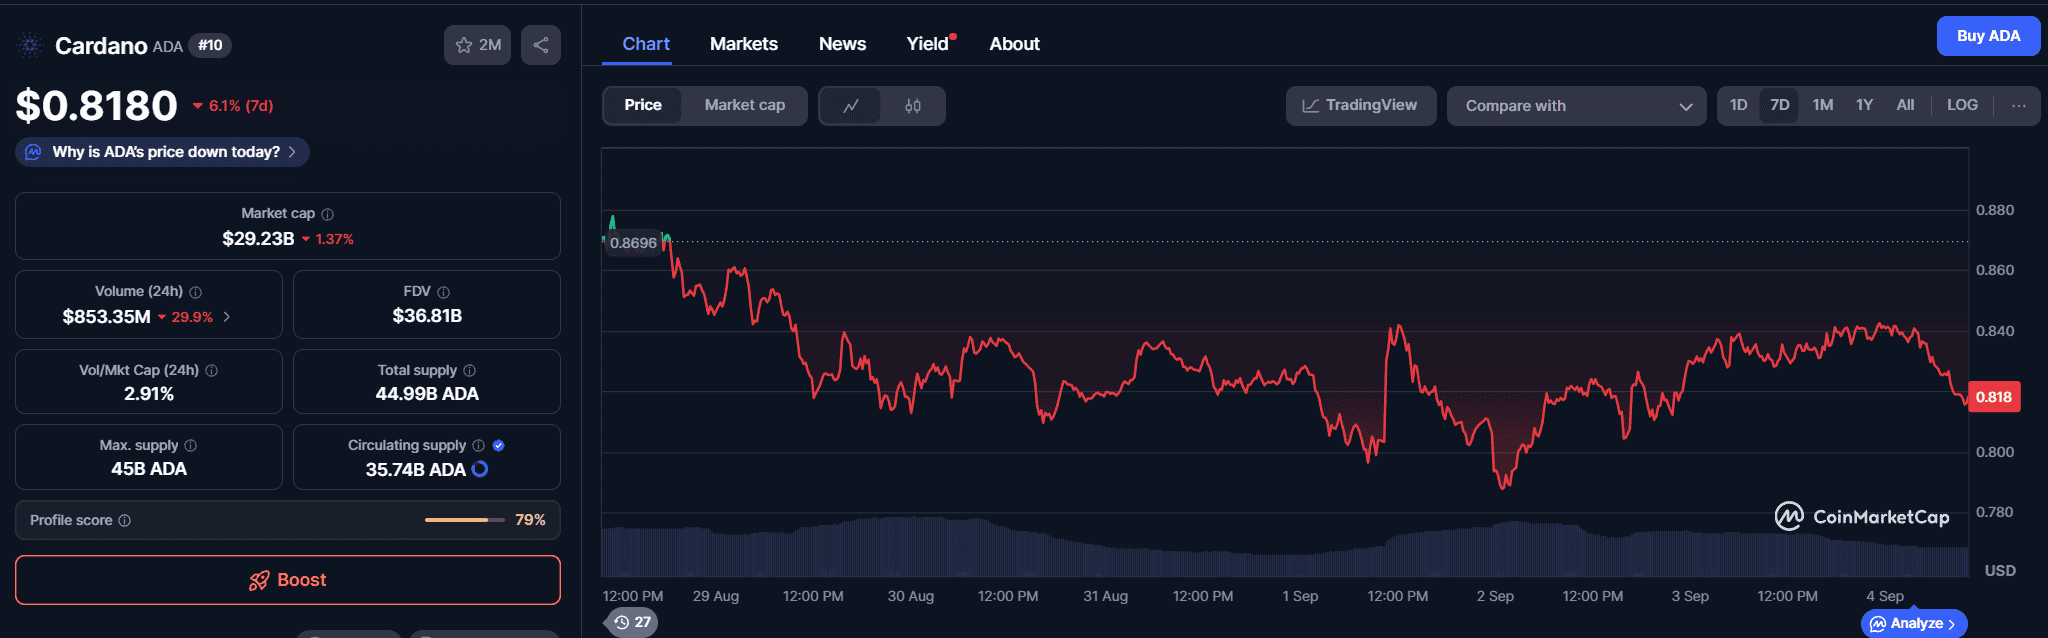Image resolution: width=2048 pixels, height=638 pixels.
Task: Set chart range to All
Action: [1906, 105]
